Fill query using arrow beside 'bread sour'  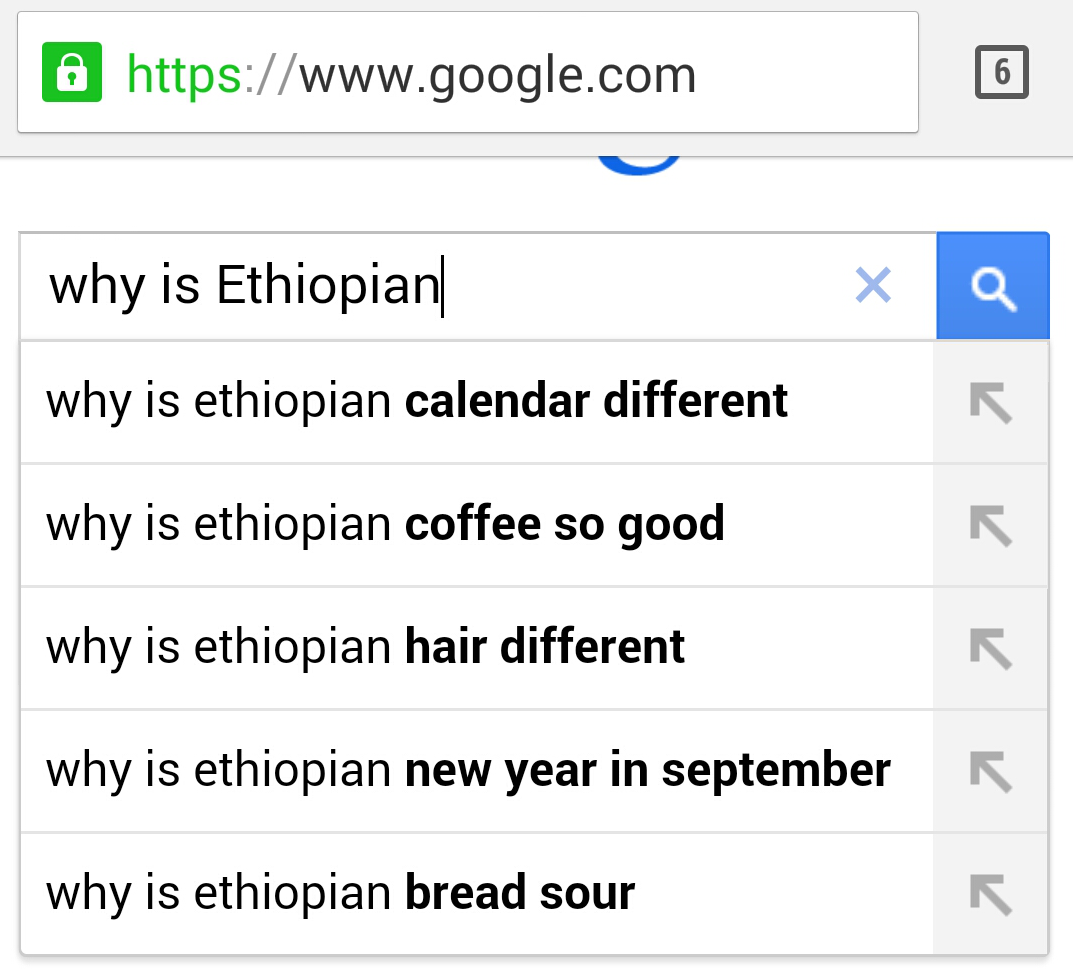coord(990,894)
